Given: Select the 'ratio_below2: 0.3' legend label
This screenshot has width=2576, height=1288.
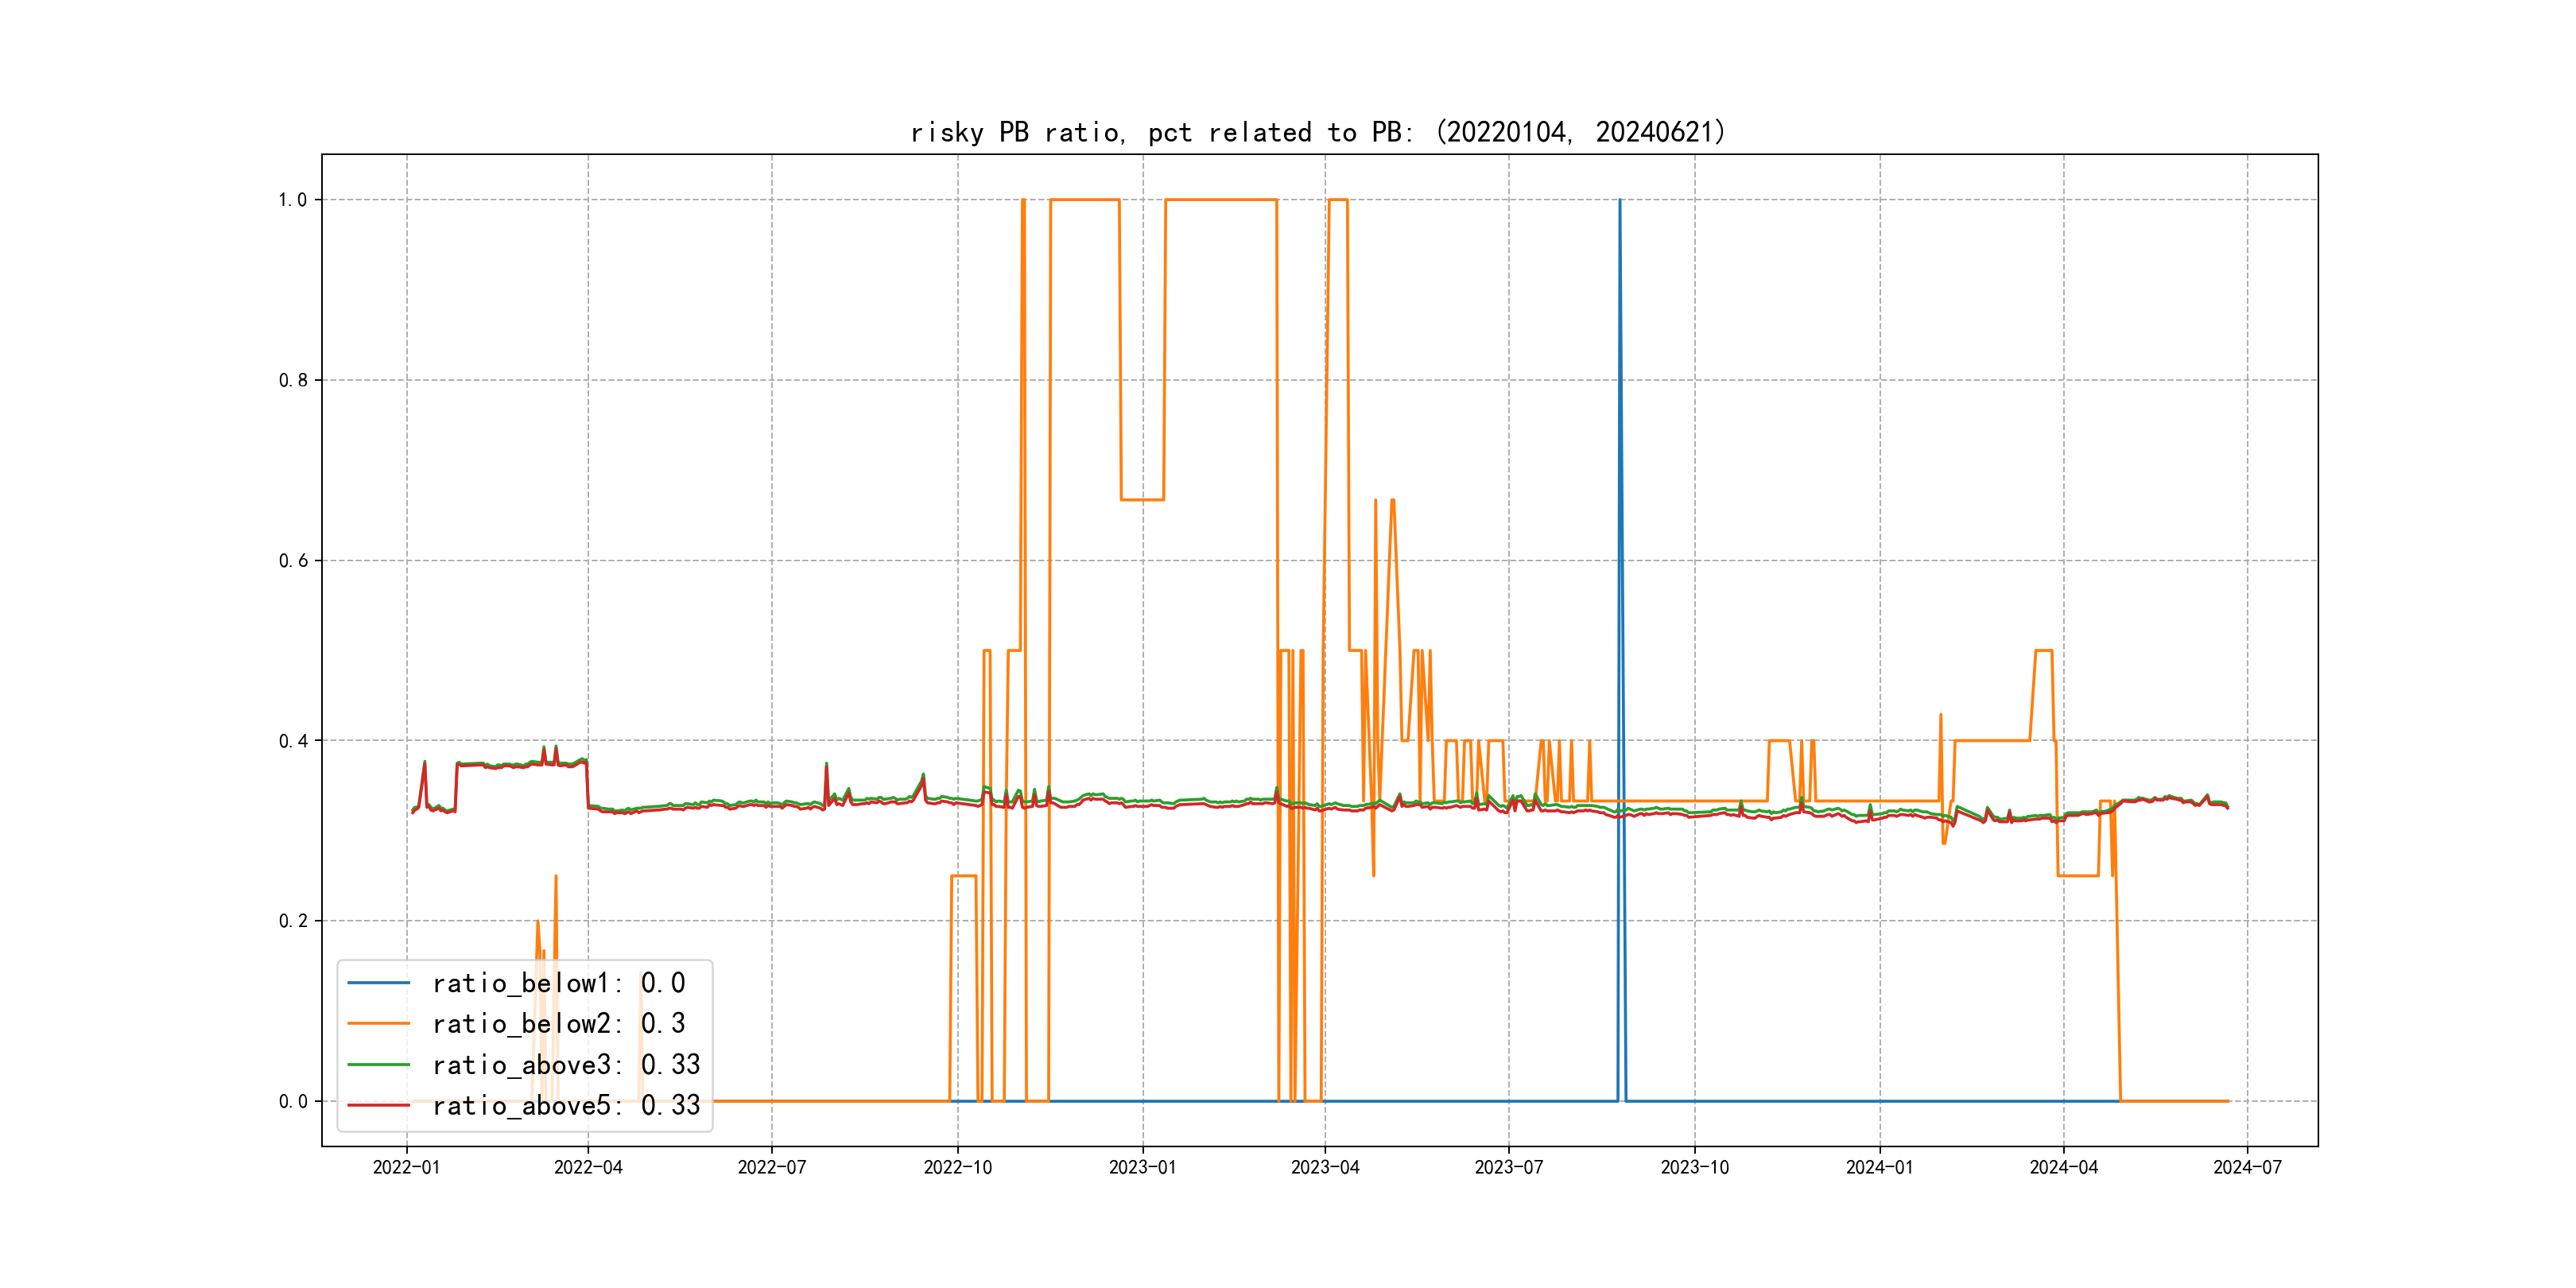Looking at the screenshot, I should (558, 1023).
